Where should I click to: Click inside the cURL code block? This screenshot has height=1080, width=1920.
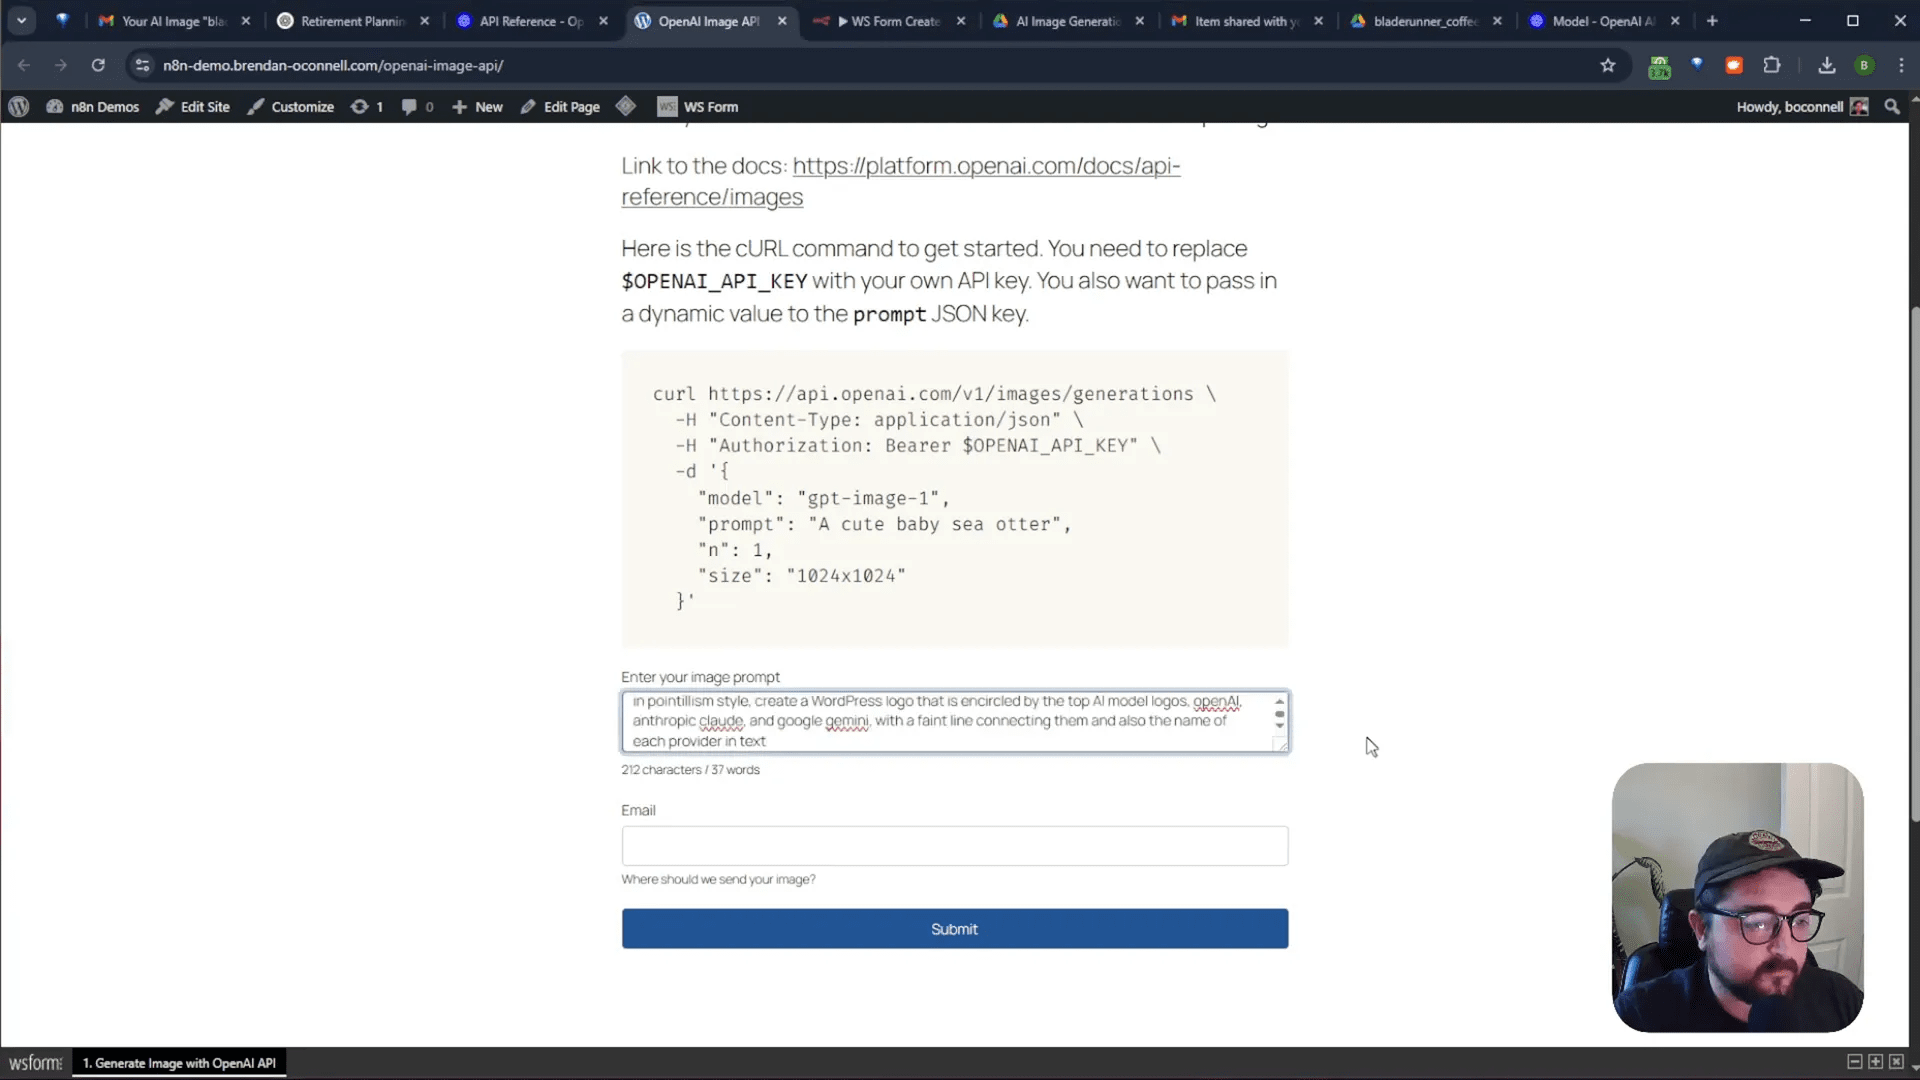click(x=955, y=498)
